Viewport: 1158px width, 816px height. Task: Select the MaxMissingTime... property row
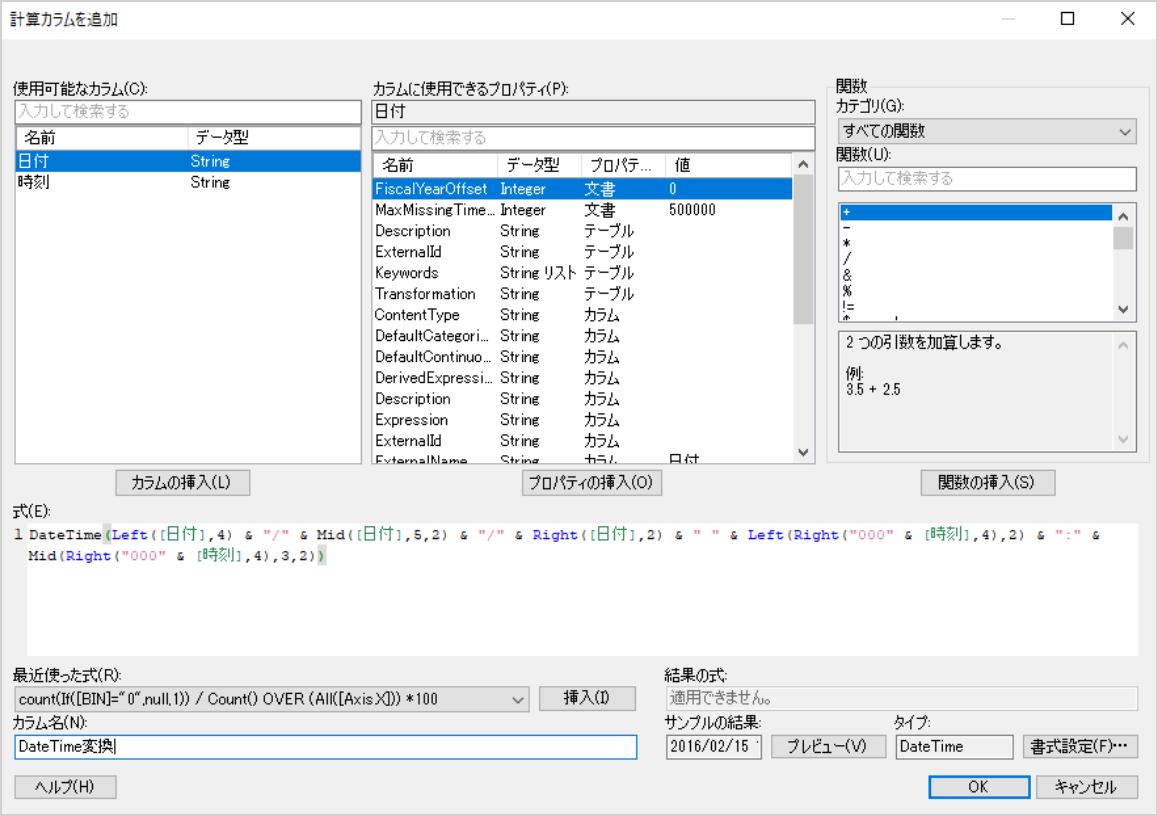click(582, 210)
